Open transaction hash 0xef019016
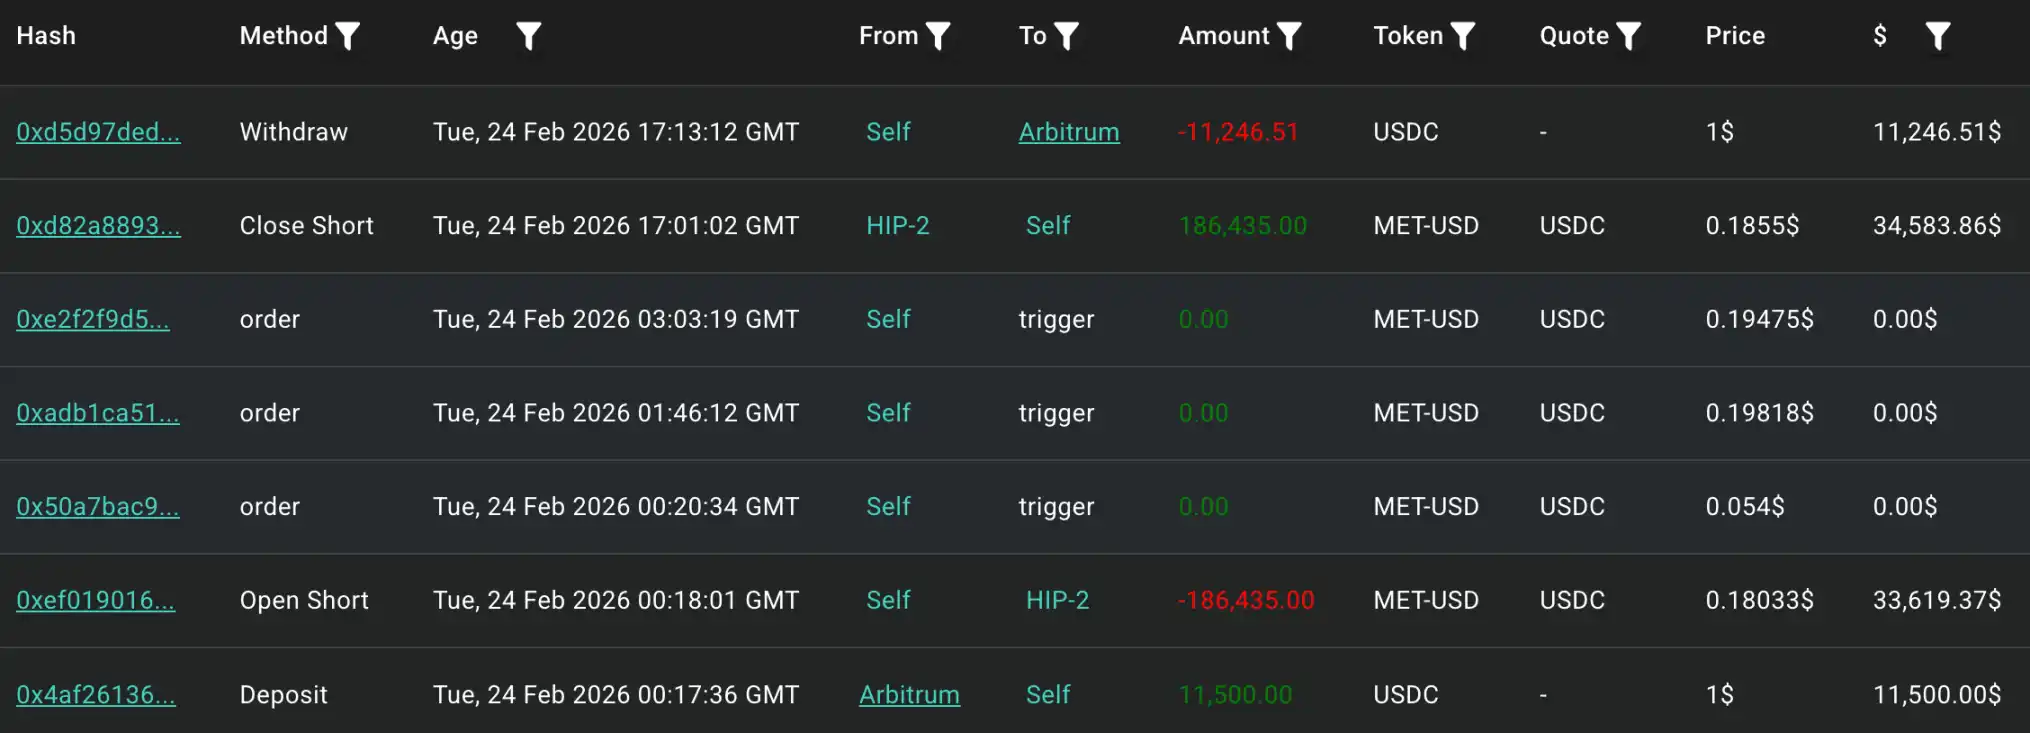 click(x=95, y=600)
